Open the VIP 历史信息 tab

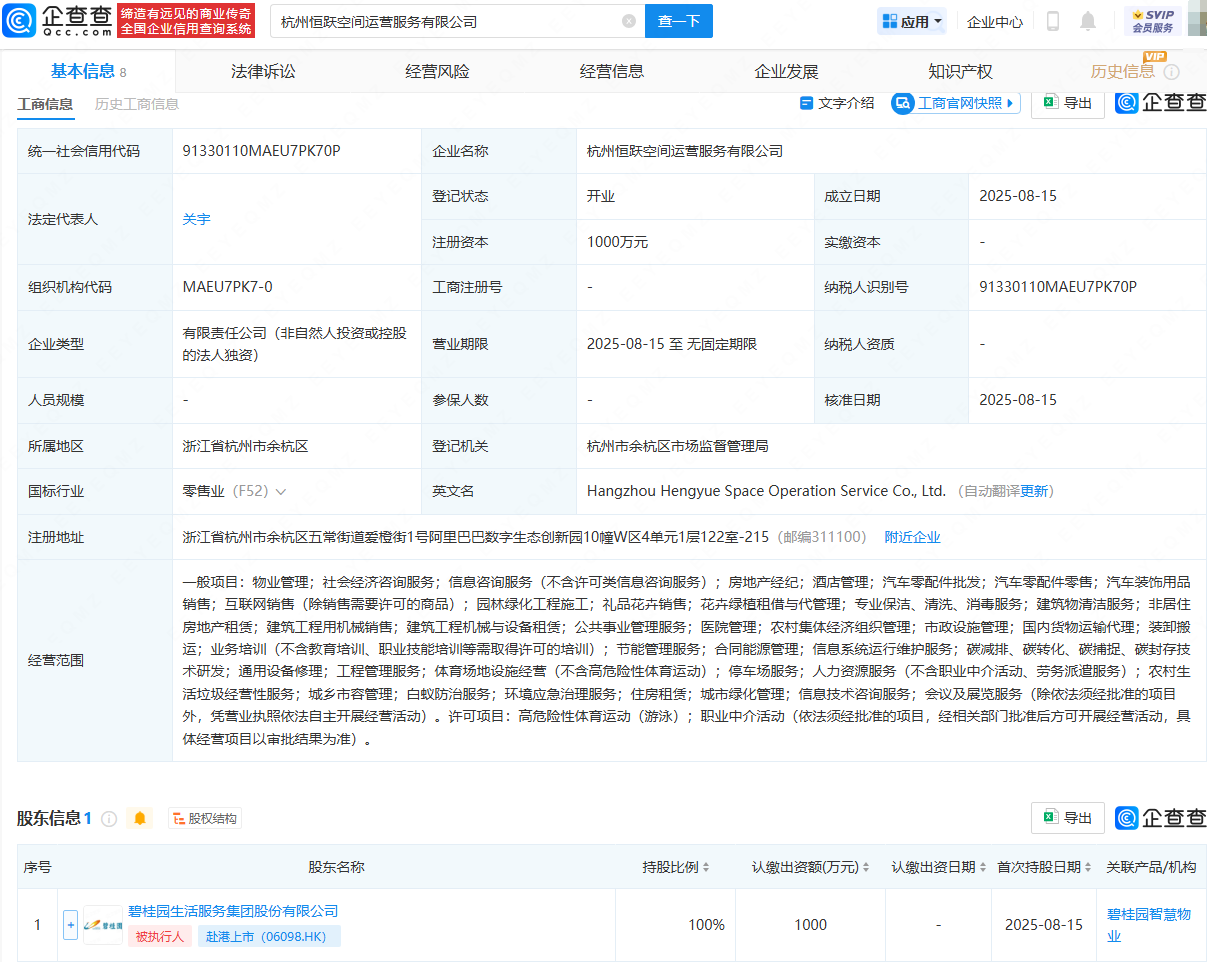1122,71
